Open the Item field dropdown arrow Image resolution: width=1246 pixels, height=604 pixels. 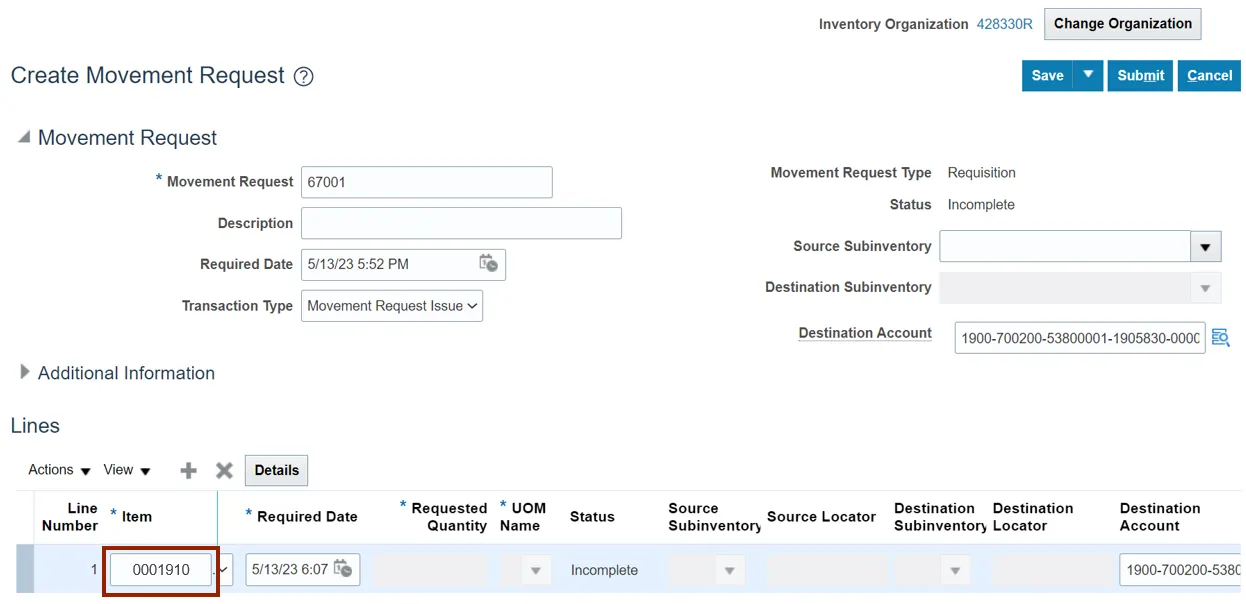pos(225,570)
